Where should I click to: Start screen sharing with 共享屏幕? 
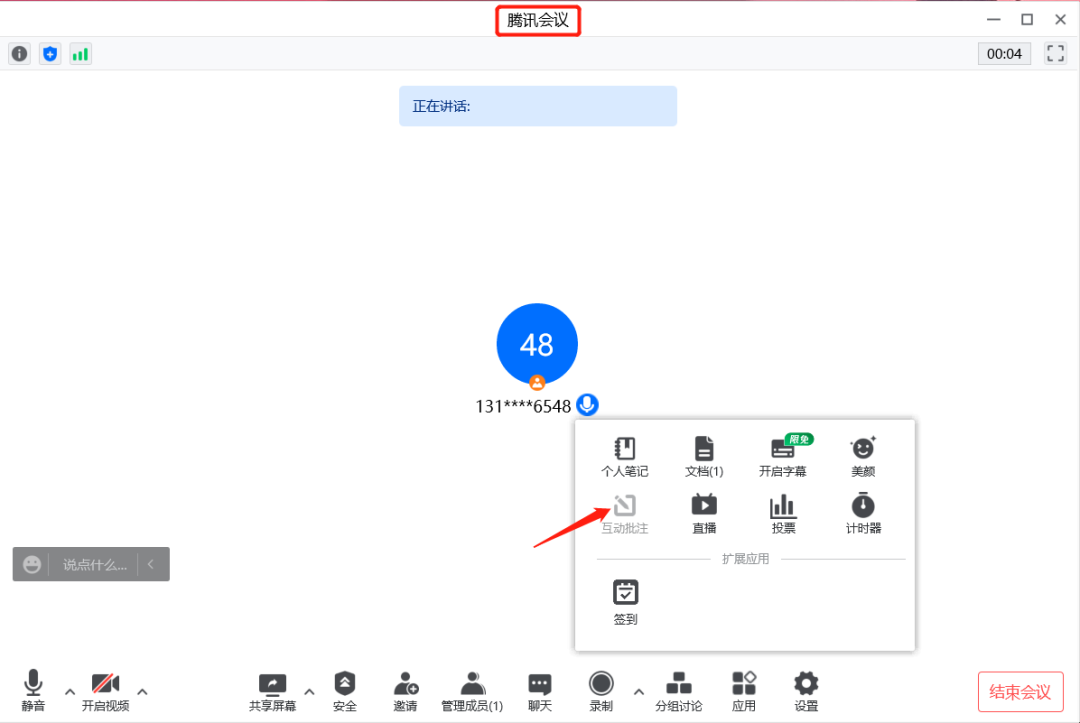pyautogui.click(x=272, y=691)
